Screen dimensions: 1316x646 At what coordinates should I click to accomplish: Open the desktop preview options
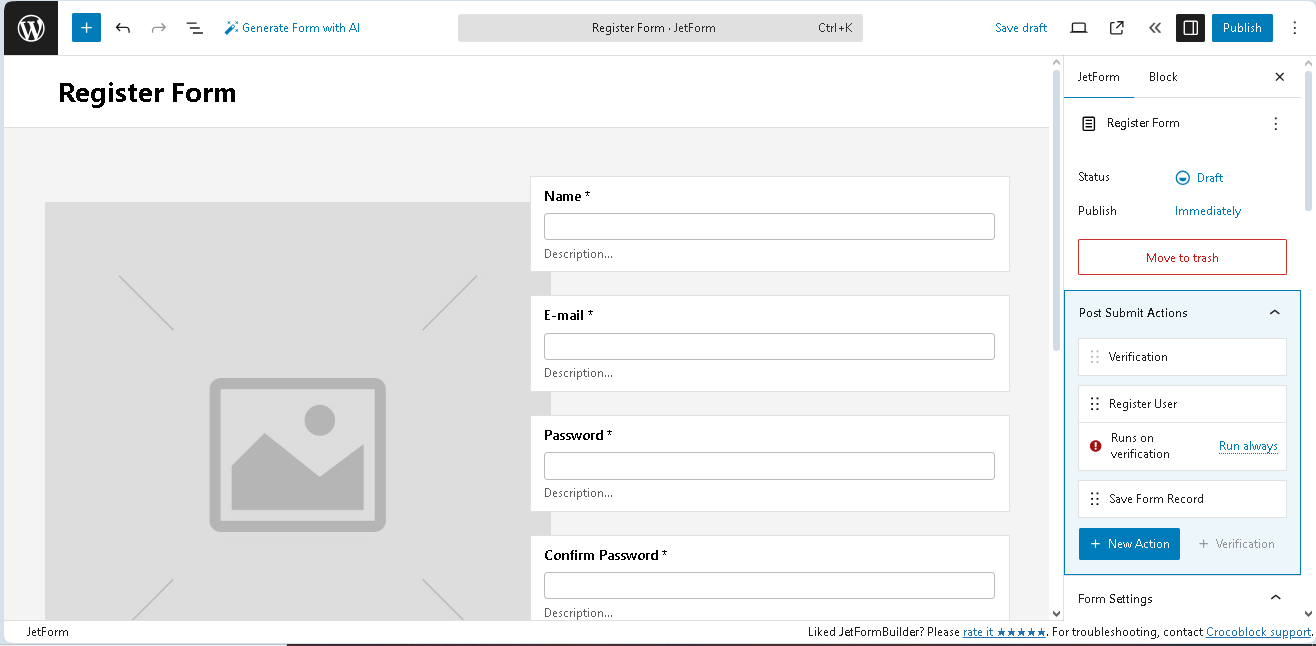click(x=1078, y=28)
